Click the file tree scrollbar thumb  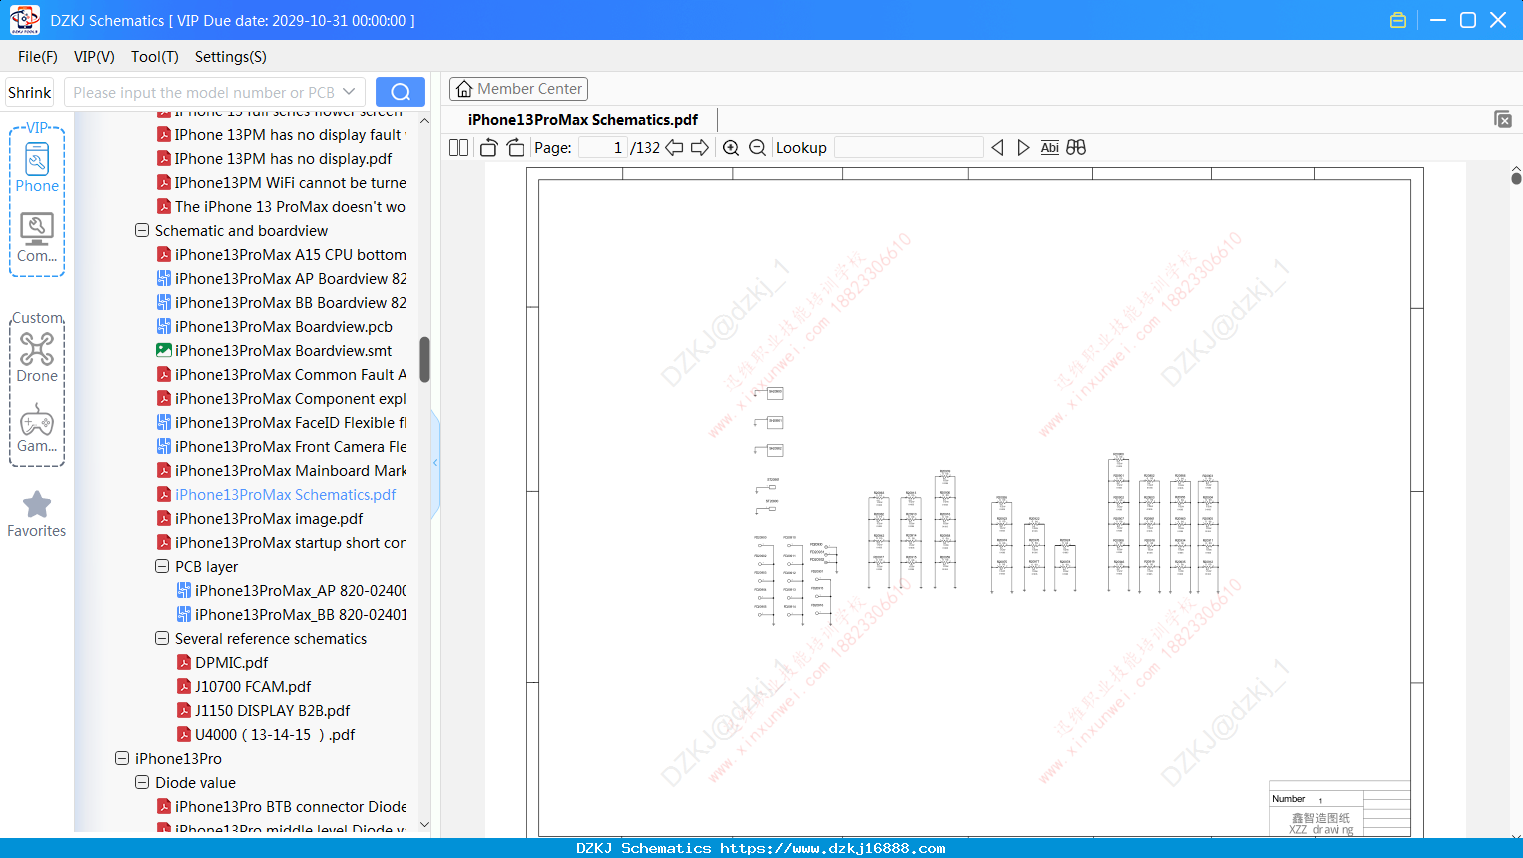pyautogui.click(x=424, y=360)
